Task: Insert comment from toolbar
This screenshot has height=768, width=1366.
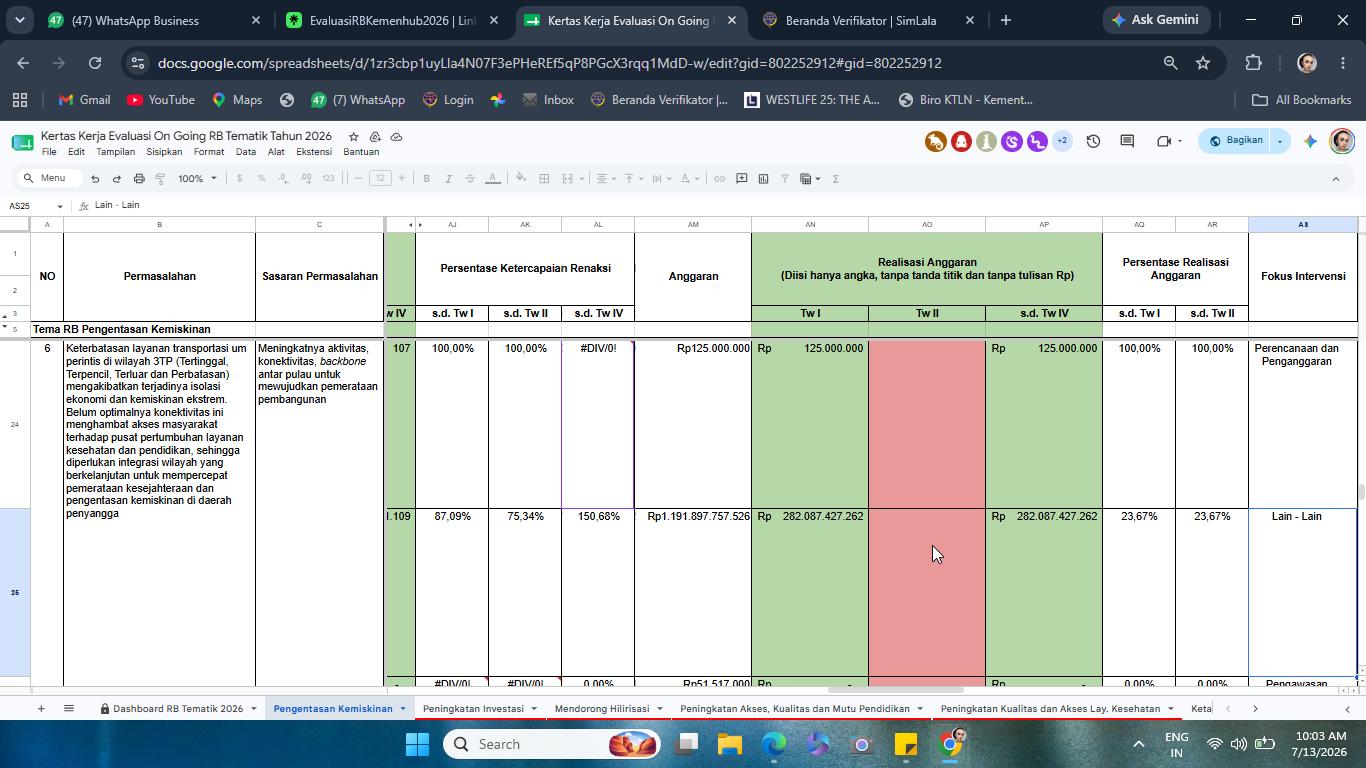Action: (741, 178)
